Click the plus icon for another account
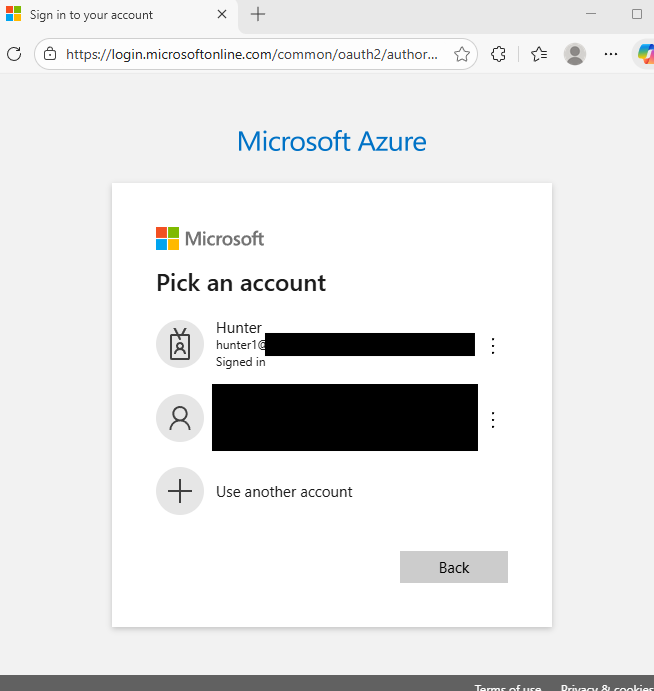 tap(180, 491)
